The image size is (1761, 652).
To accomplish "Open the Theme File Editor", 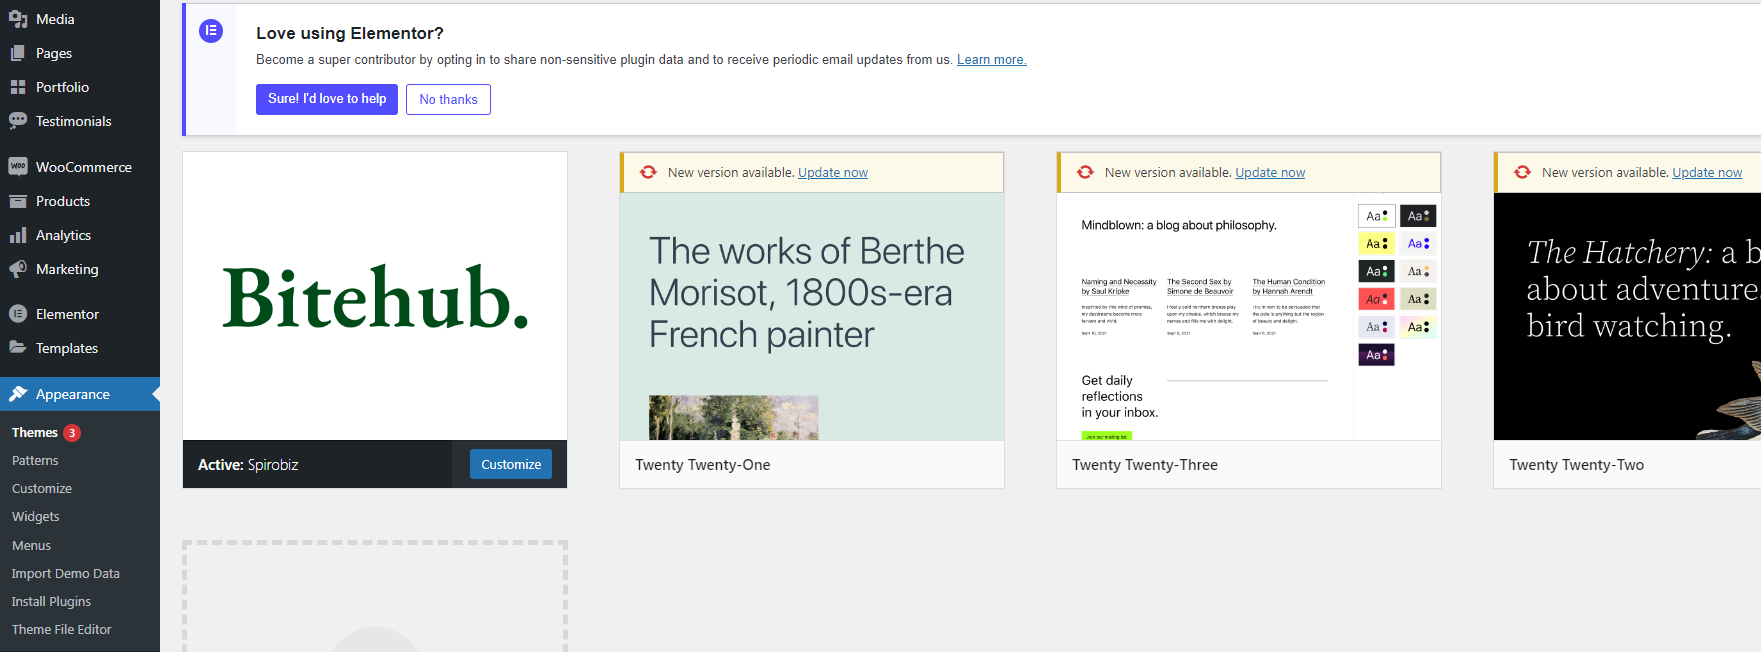I will (62, 630).
